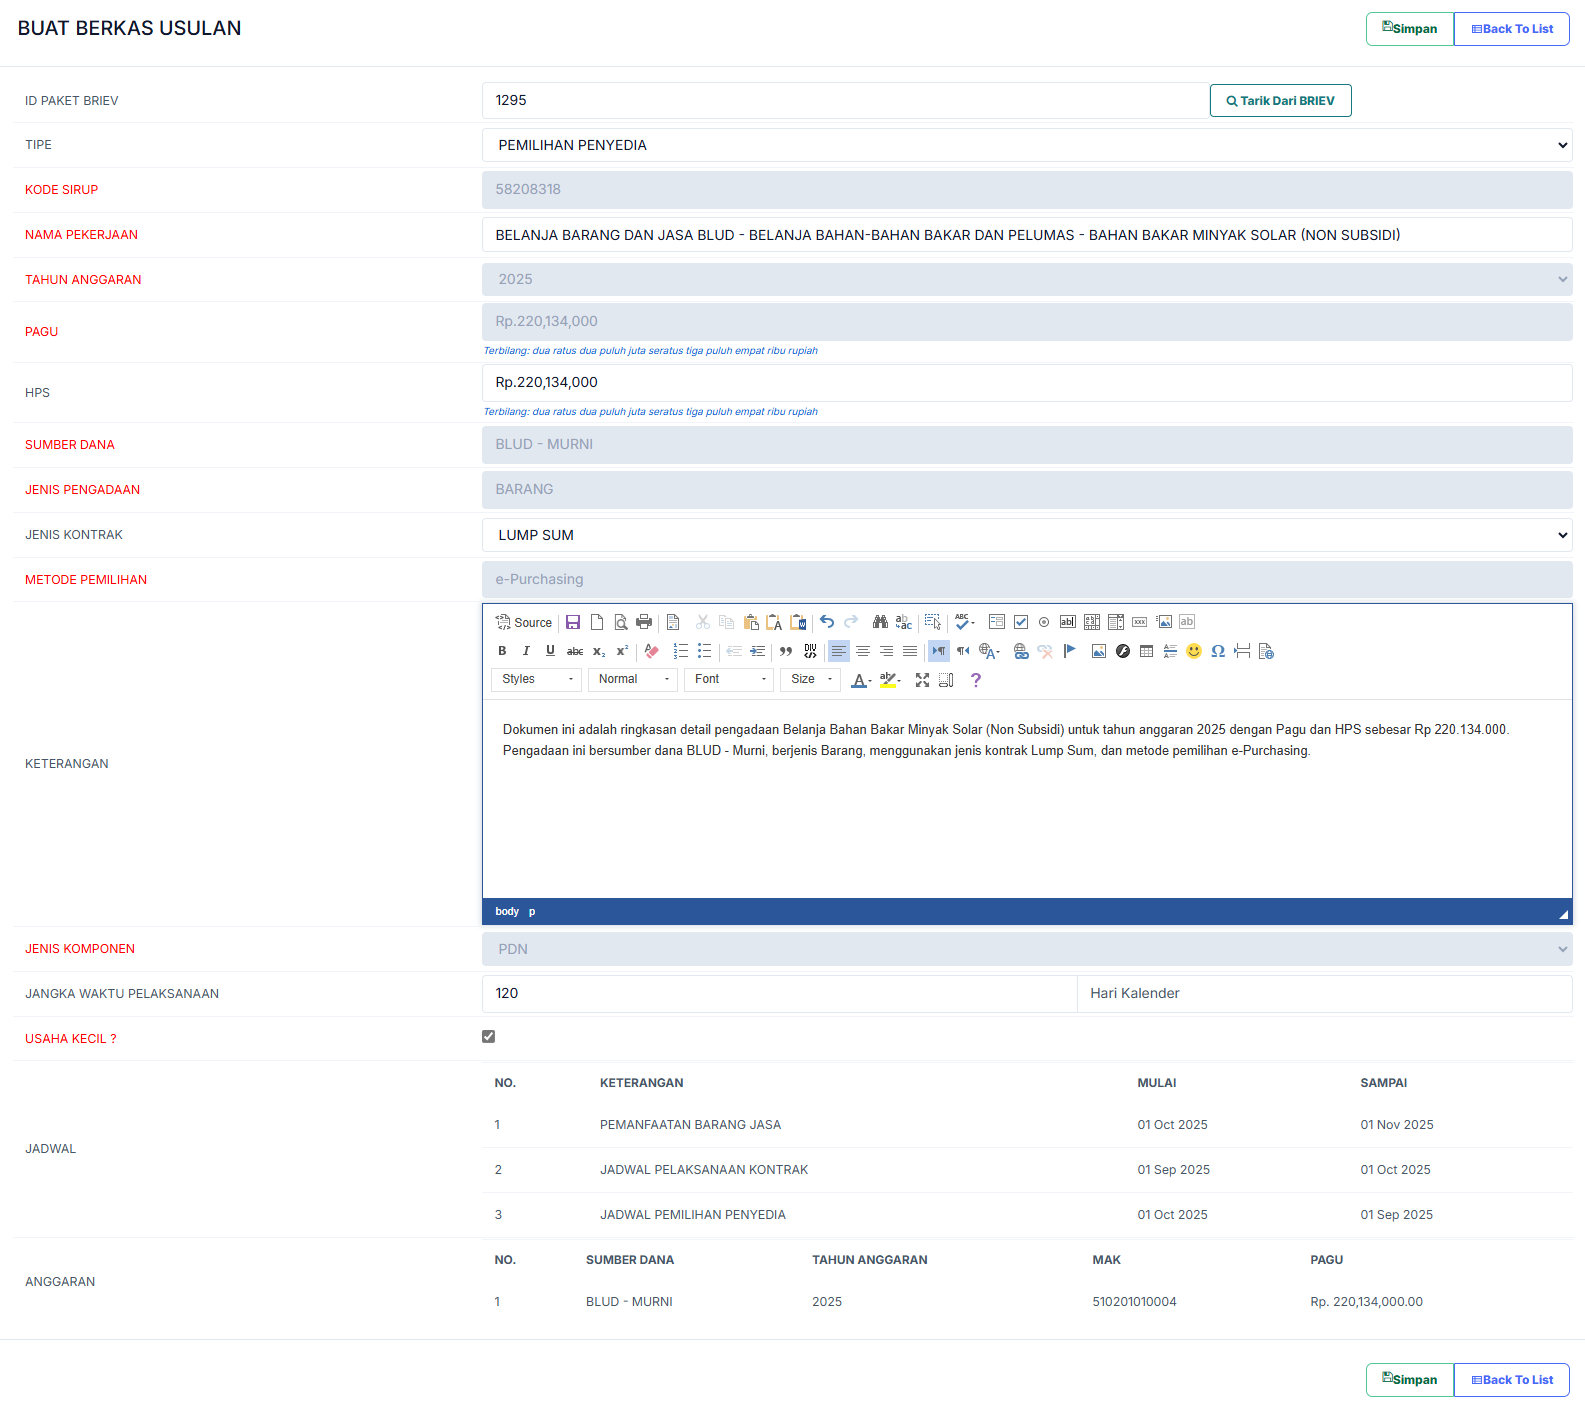Click the Save icon in editor toolbar
Screen dimensions: 1585x1409
573,622
